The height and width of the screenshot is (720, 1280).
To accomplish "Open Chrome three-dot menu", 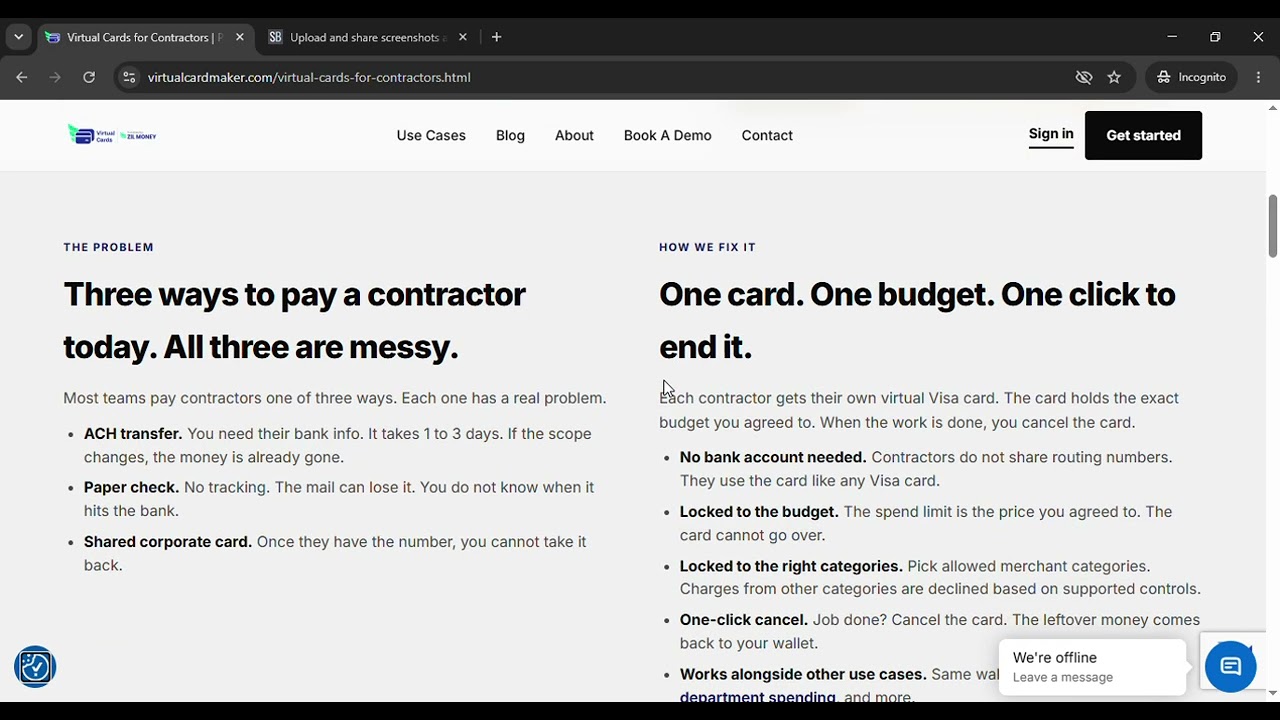I will pyautogui.click(x=1258, y=77).
